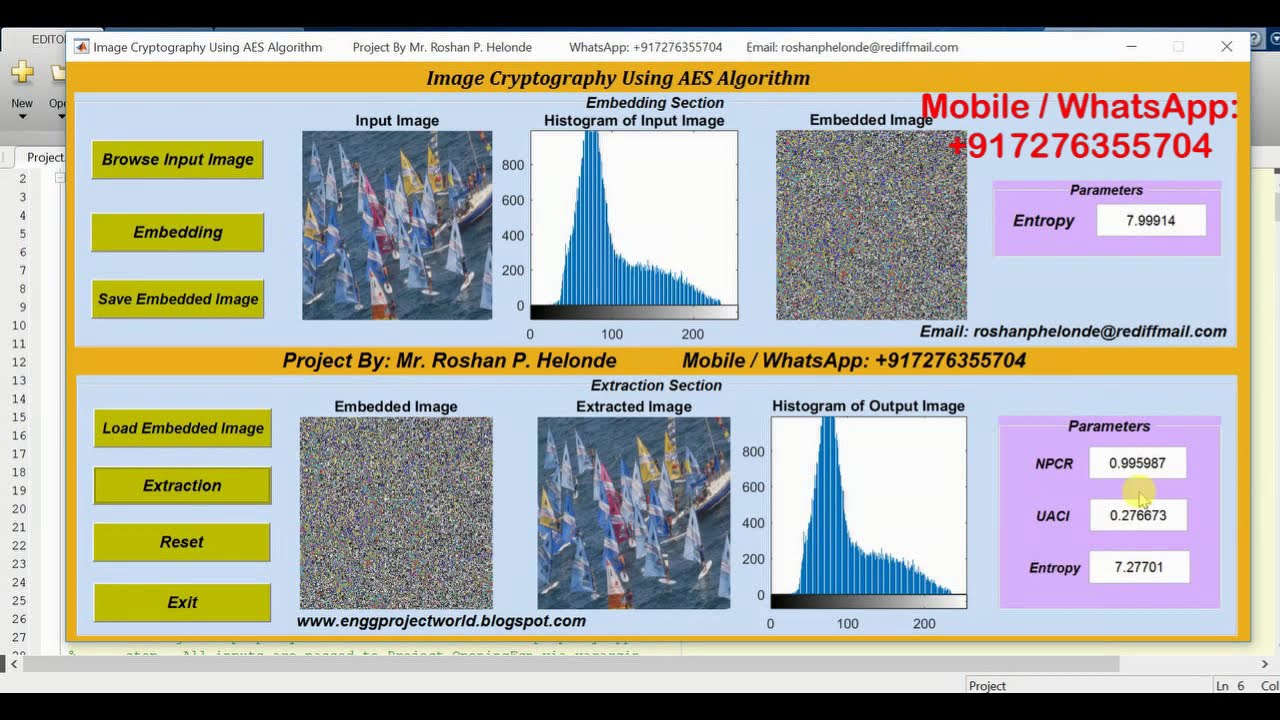
Task: Exit the application via Exit button
Action: tap(182, 602)
